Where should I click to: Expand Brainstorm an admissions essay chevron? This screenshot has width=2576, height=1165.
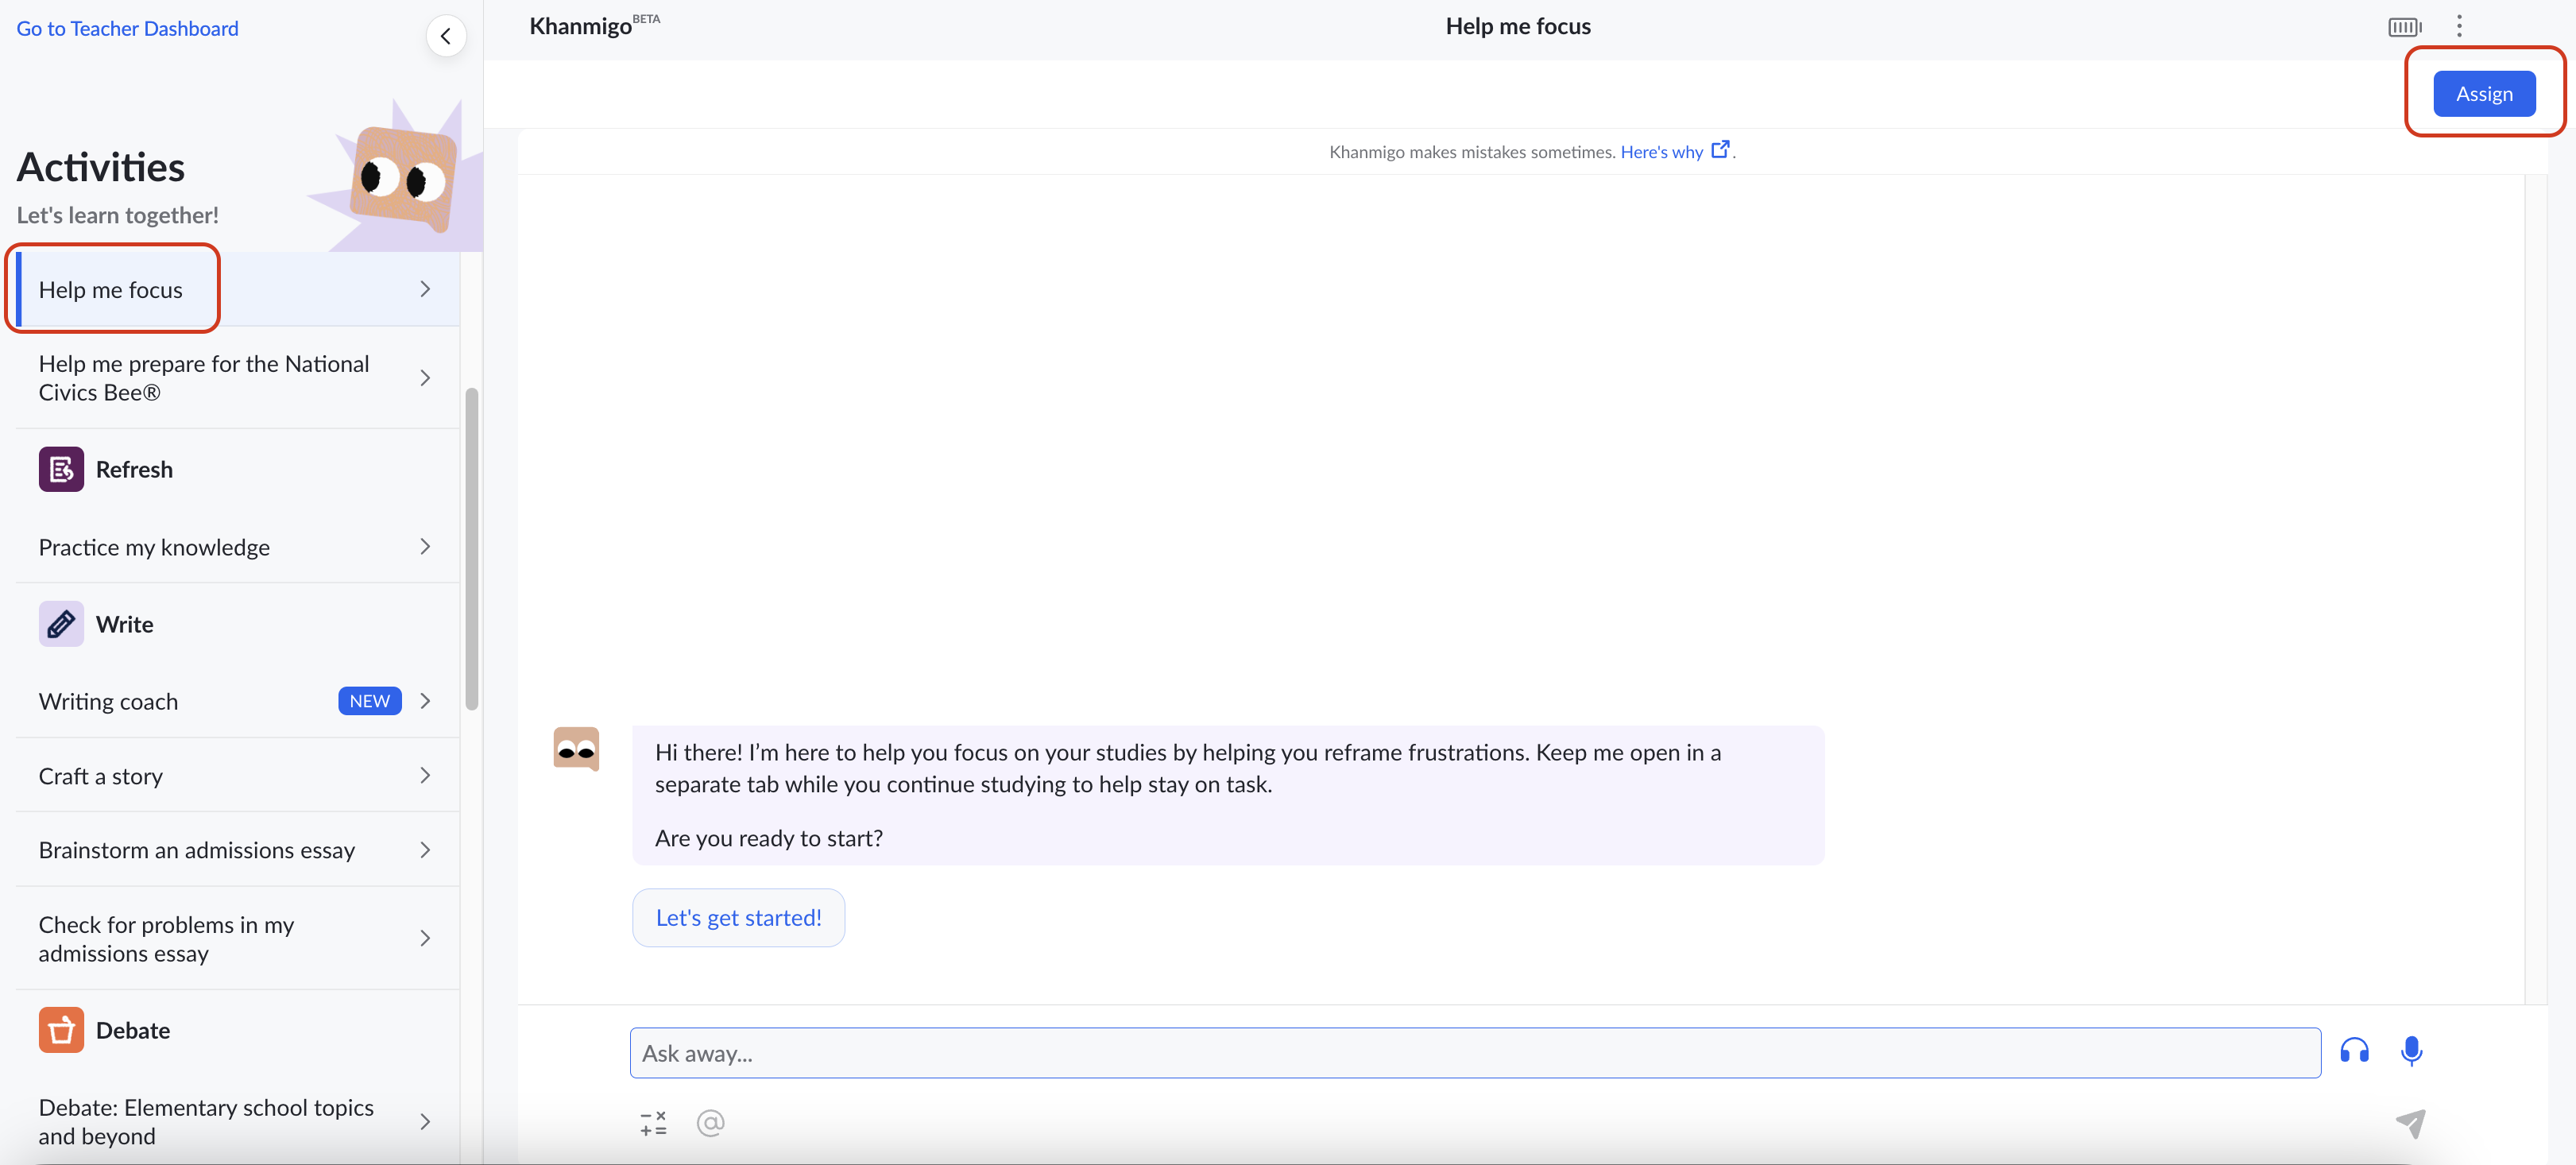(x=425, y=850)
